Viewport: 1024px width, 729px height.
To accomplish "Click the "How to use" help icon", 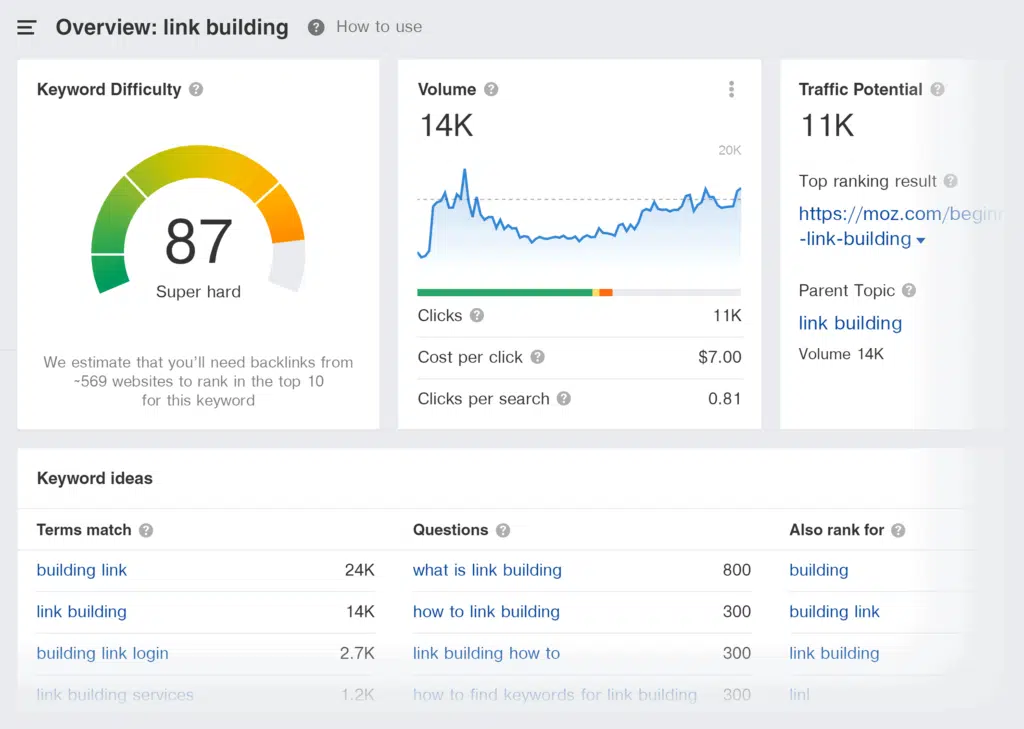I will click(316, 27).
